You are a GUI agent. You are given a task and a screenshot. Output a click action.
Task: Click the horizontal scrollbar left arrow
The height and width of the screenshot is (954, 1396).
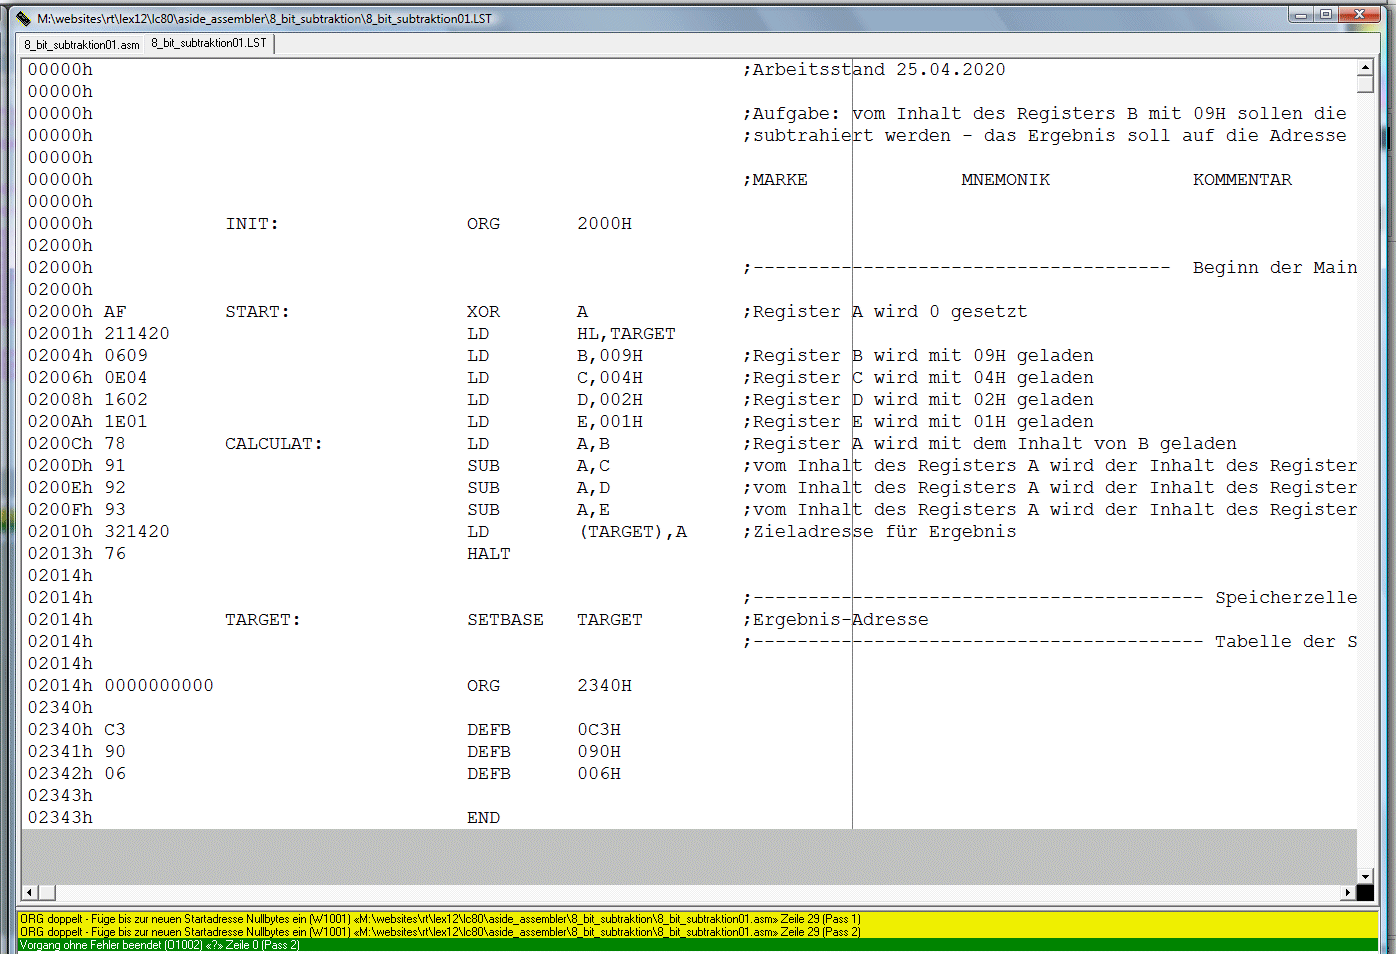[x=29, y=892]
